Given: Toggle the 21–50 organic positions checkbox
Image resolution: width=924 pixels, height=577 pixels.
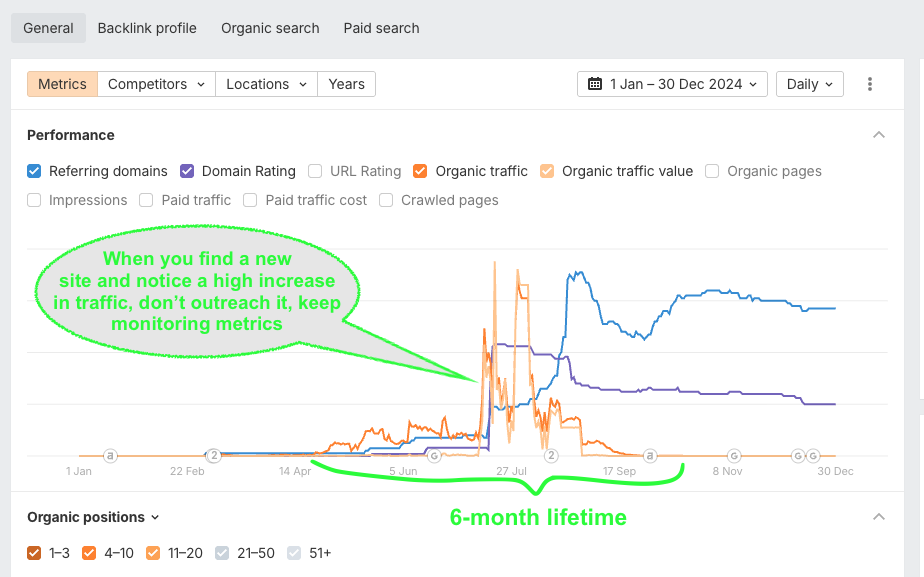Looking at the screenshot, I should point(224,552).
